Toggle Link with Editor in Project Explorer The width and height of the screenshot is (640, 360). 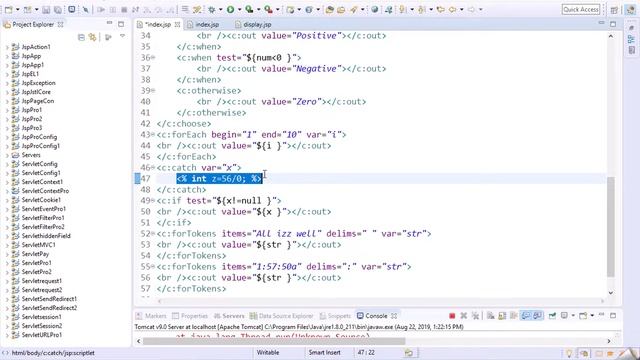(x=93, y=38)
